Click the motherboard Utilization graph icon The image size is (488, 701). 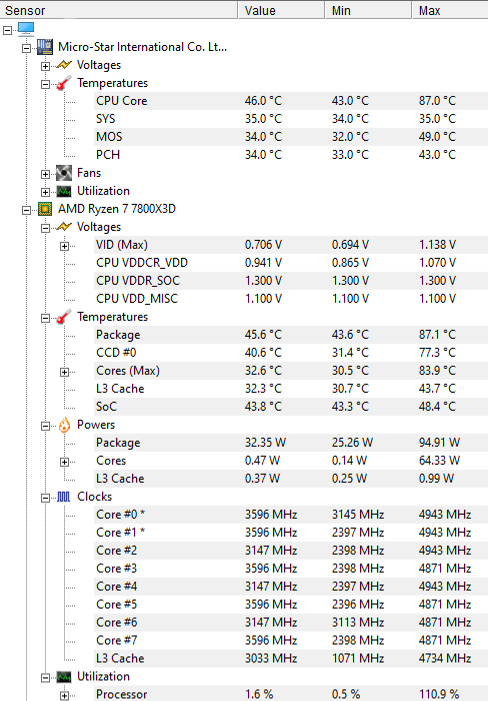point(64,191)
